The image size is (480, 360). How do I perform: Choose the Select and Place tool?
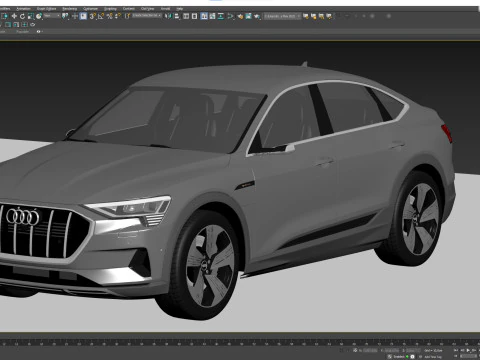(39, 16)
